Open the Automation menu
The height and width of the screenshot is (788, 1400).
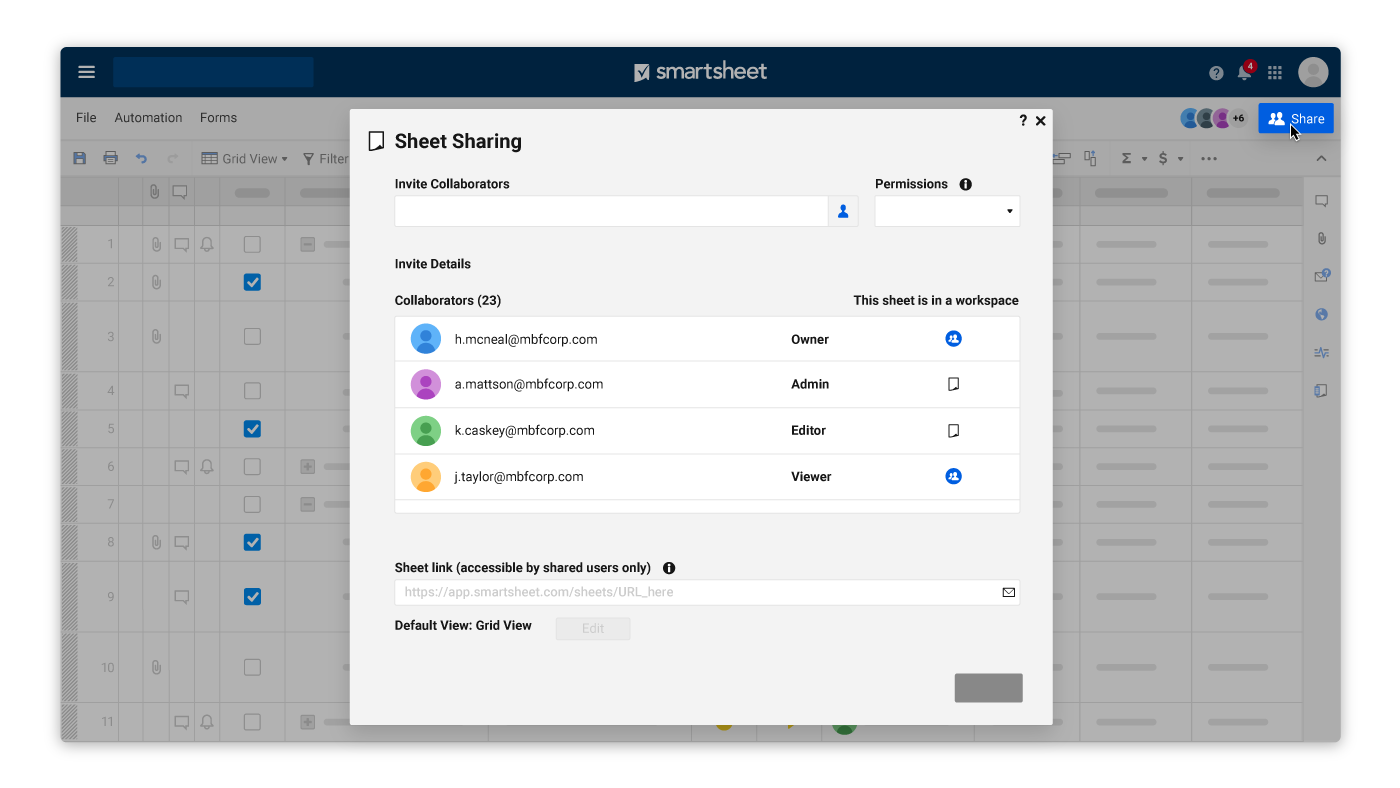tap(148, 118)
